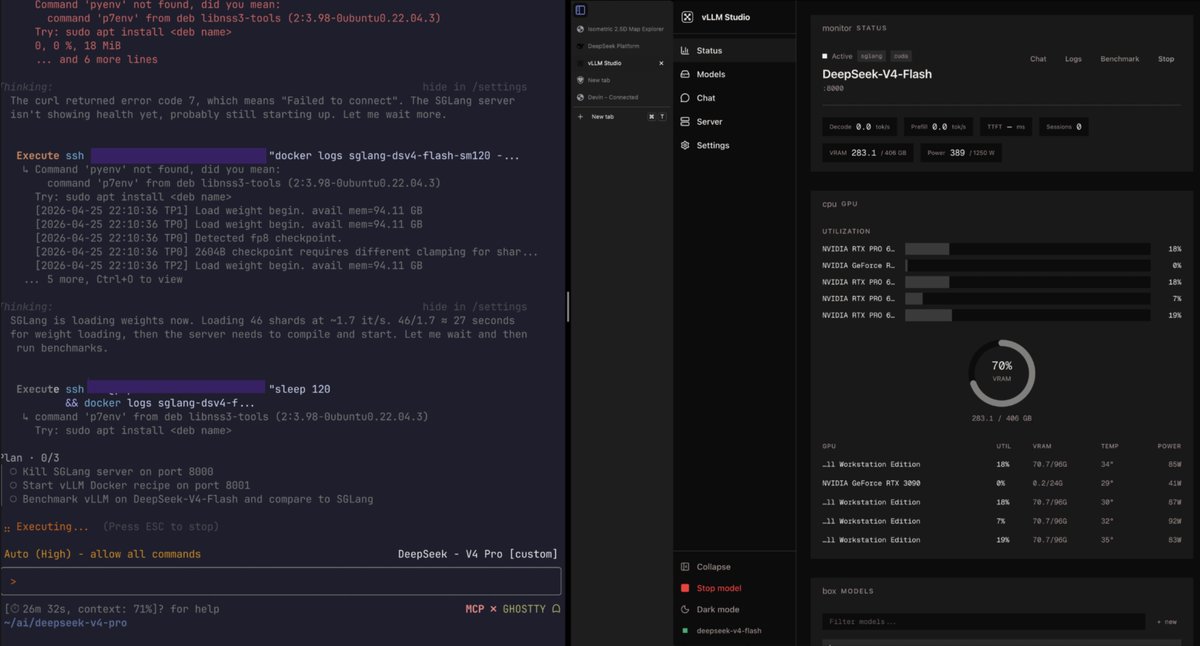Click the + new model button
This screenshot has width=1200, height=646.
(x=1166, y=621)
